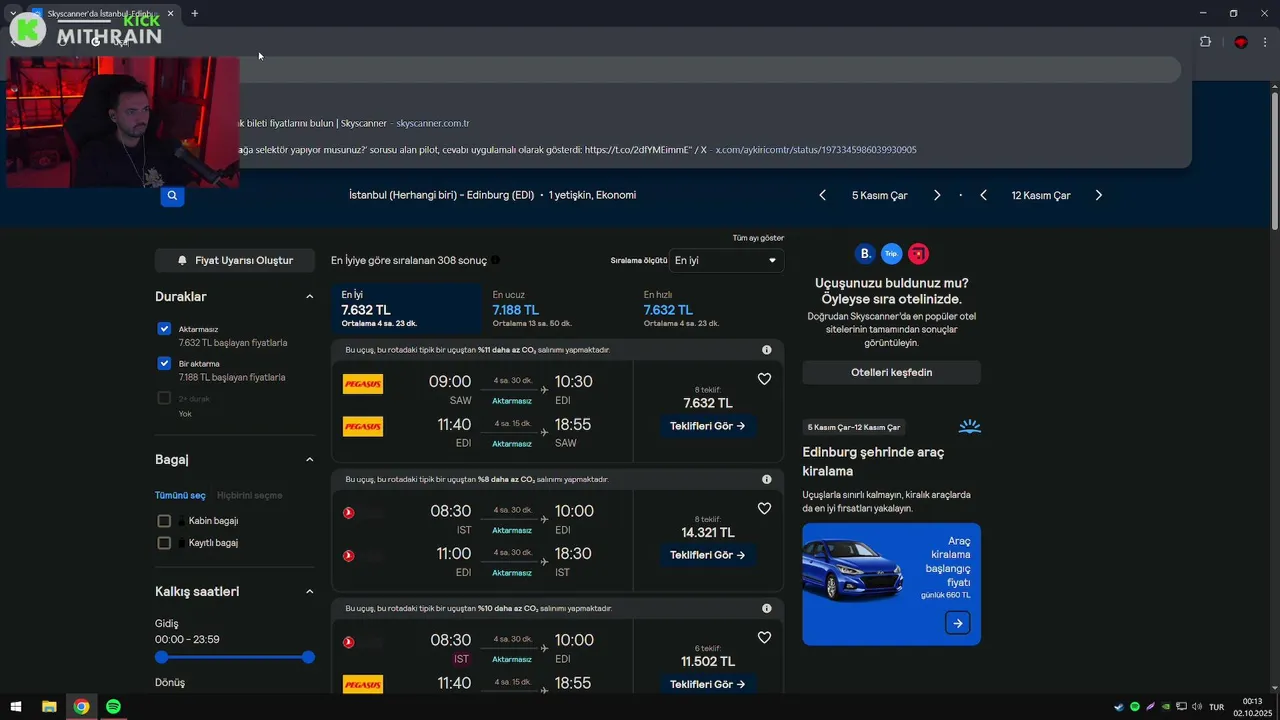Click info icon beside 308 sonuç
The height and width of the screenshot is (720, 1280).
tap(495, 260)
